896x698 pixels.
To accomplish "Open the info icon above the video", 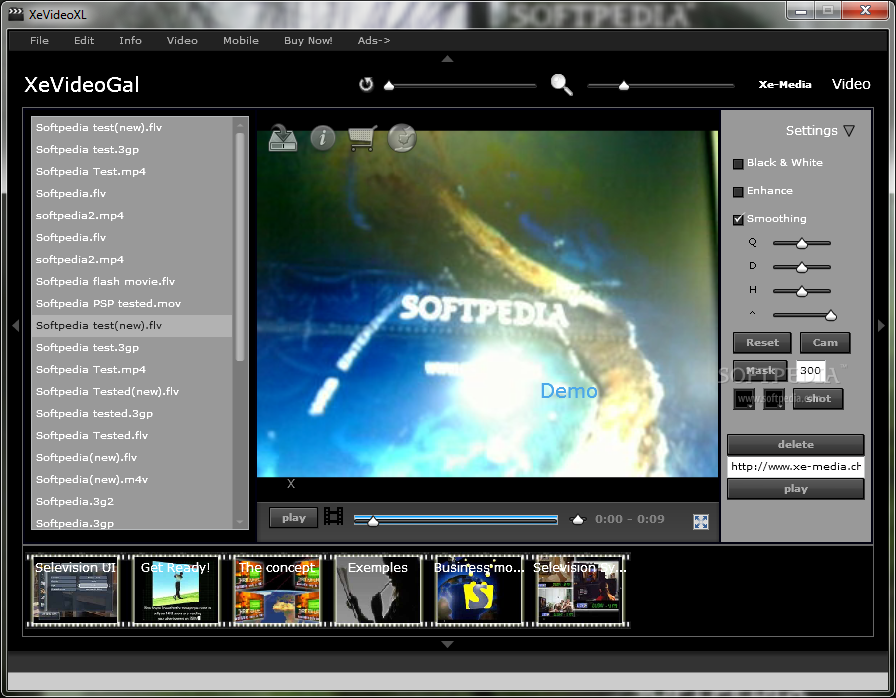I will [323, 138].
